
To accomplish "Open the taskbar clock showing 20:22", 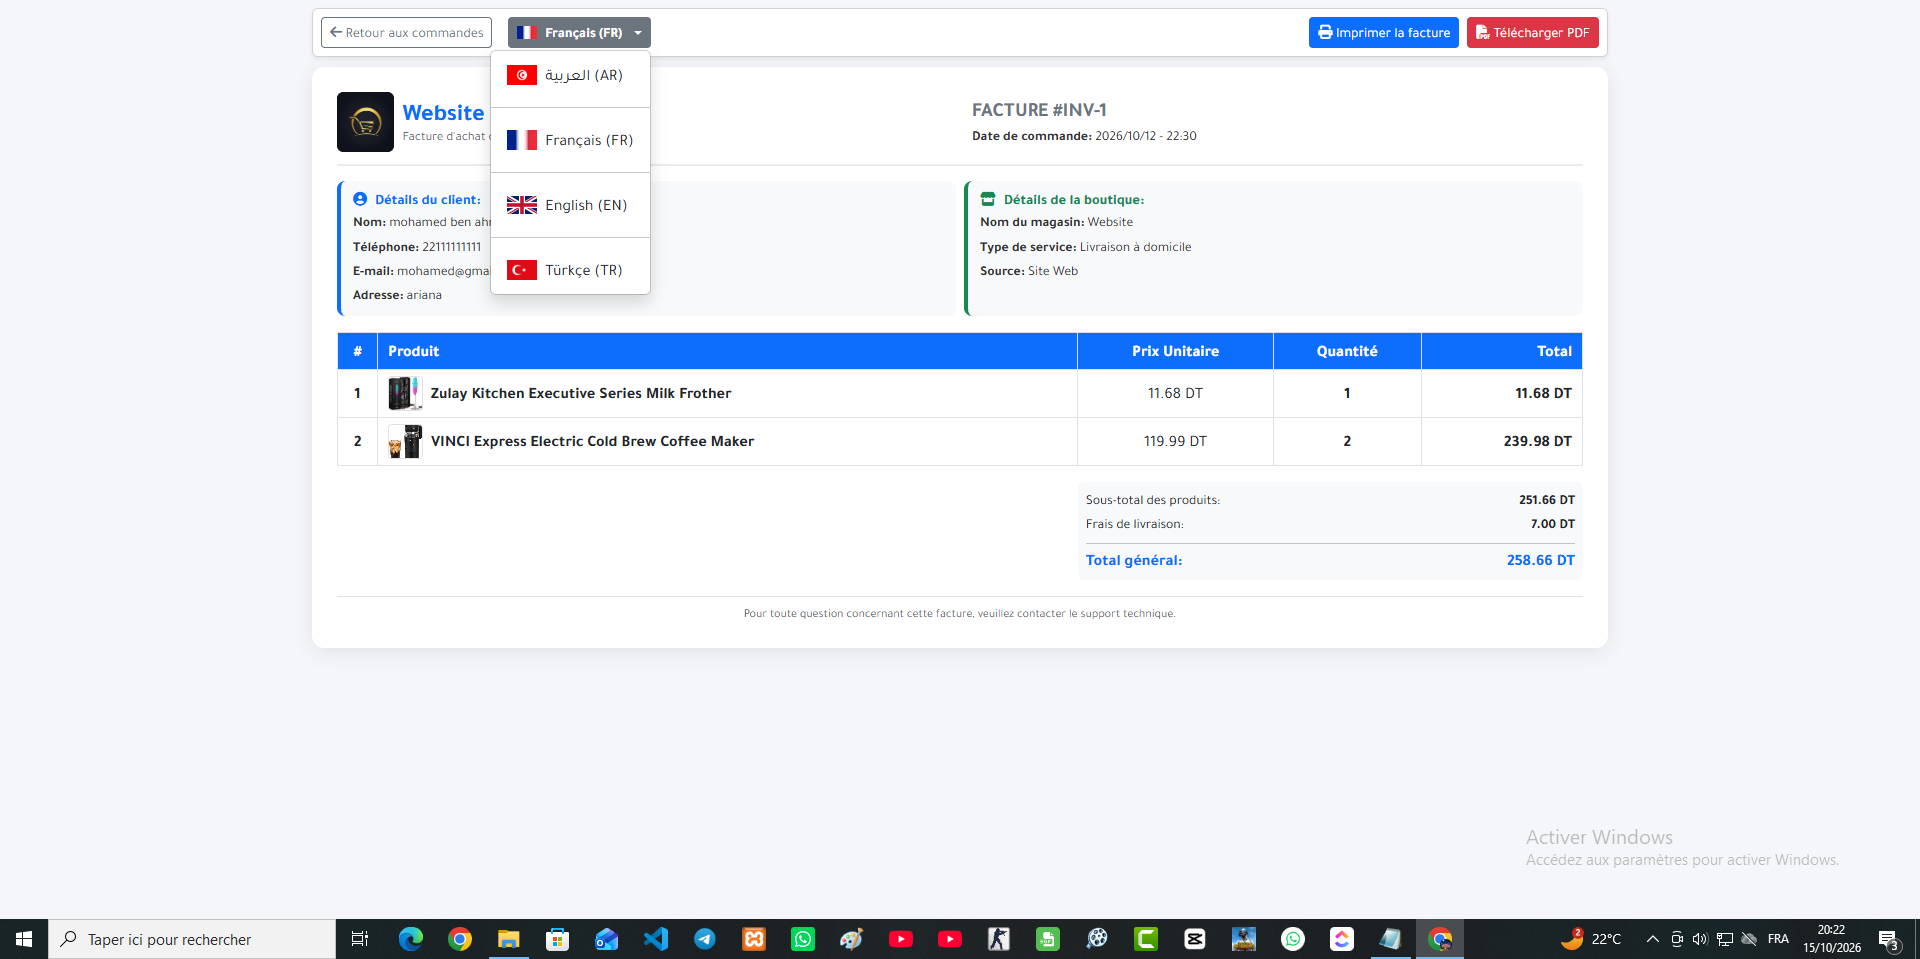I will pyautogui.click(x=1832, y=939).
